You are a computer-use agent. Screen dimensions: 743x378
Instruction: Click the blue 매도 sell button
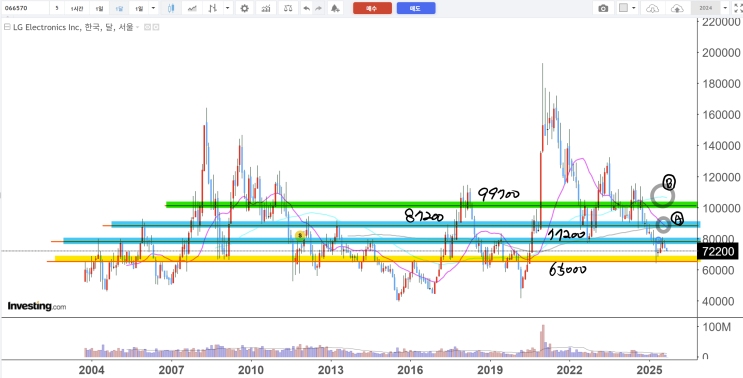416,8
